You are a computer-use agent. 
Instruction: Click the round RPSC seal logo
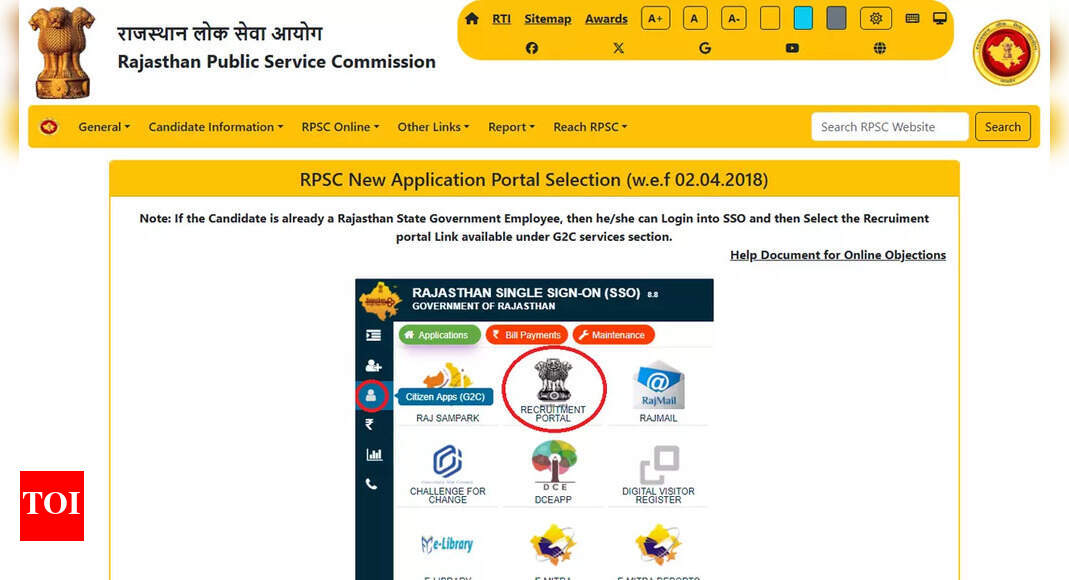[1006, 52]
